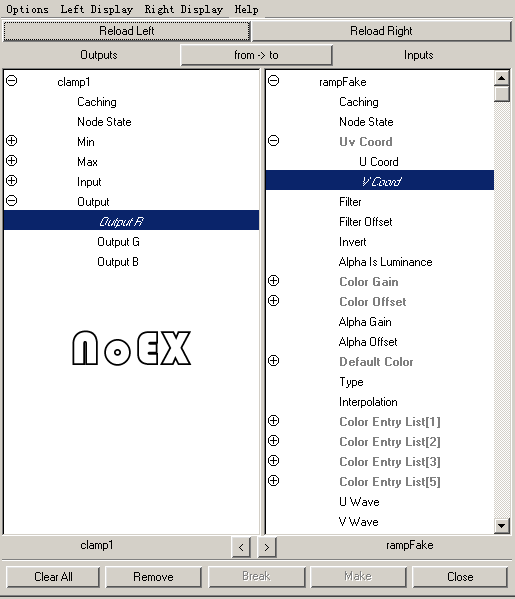This screenshot has width=515, height=599.
Task: Expand the Min attribute of clamp1
Action: (x=12, y=141)
